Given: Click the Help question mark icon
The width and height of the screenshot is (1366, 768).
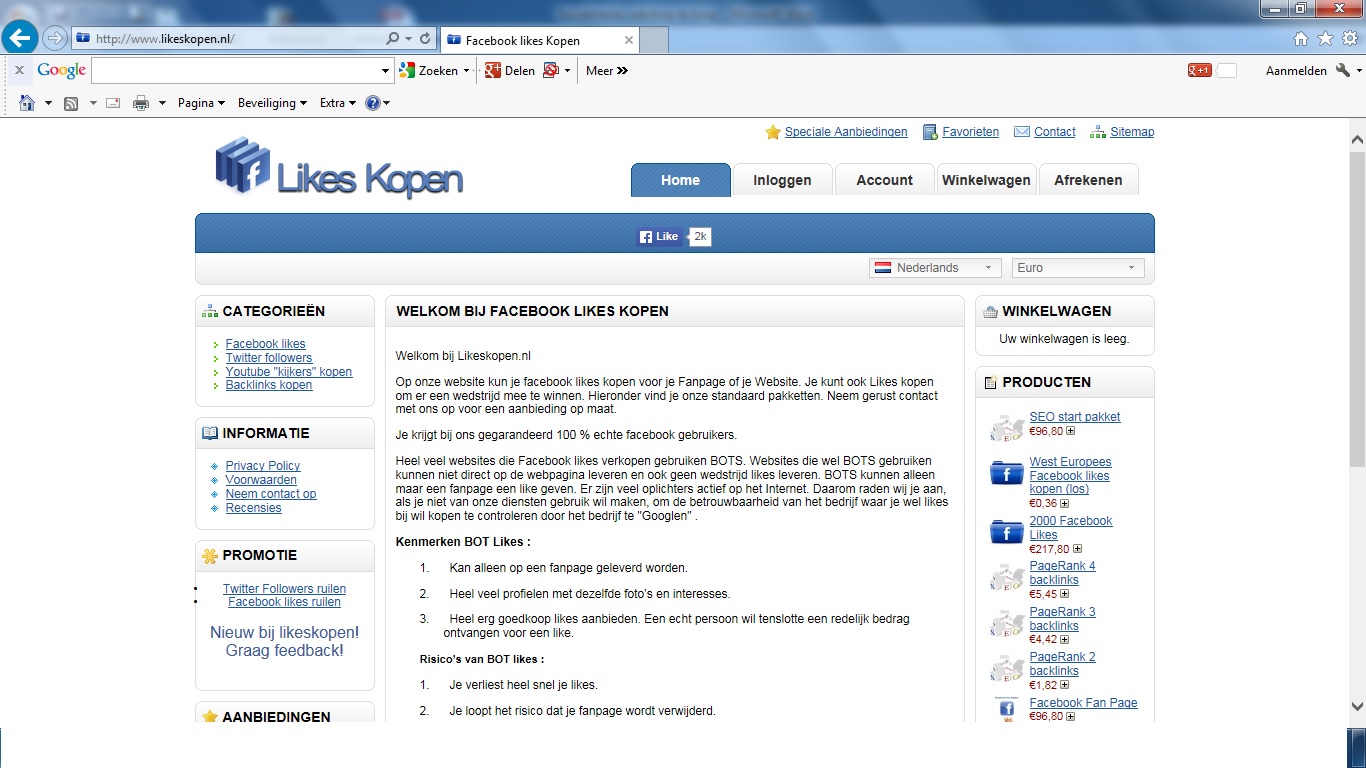Looking at the screenshot, I should 373,103.
